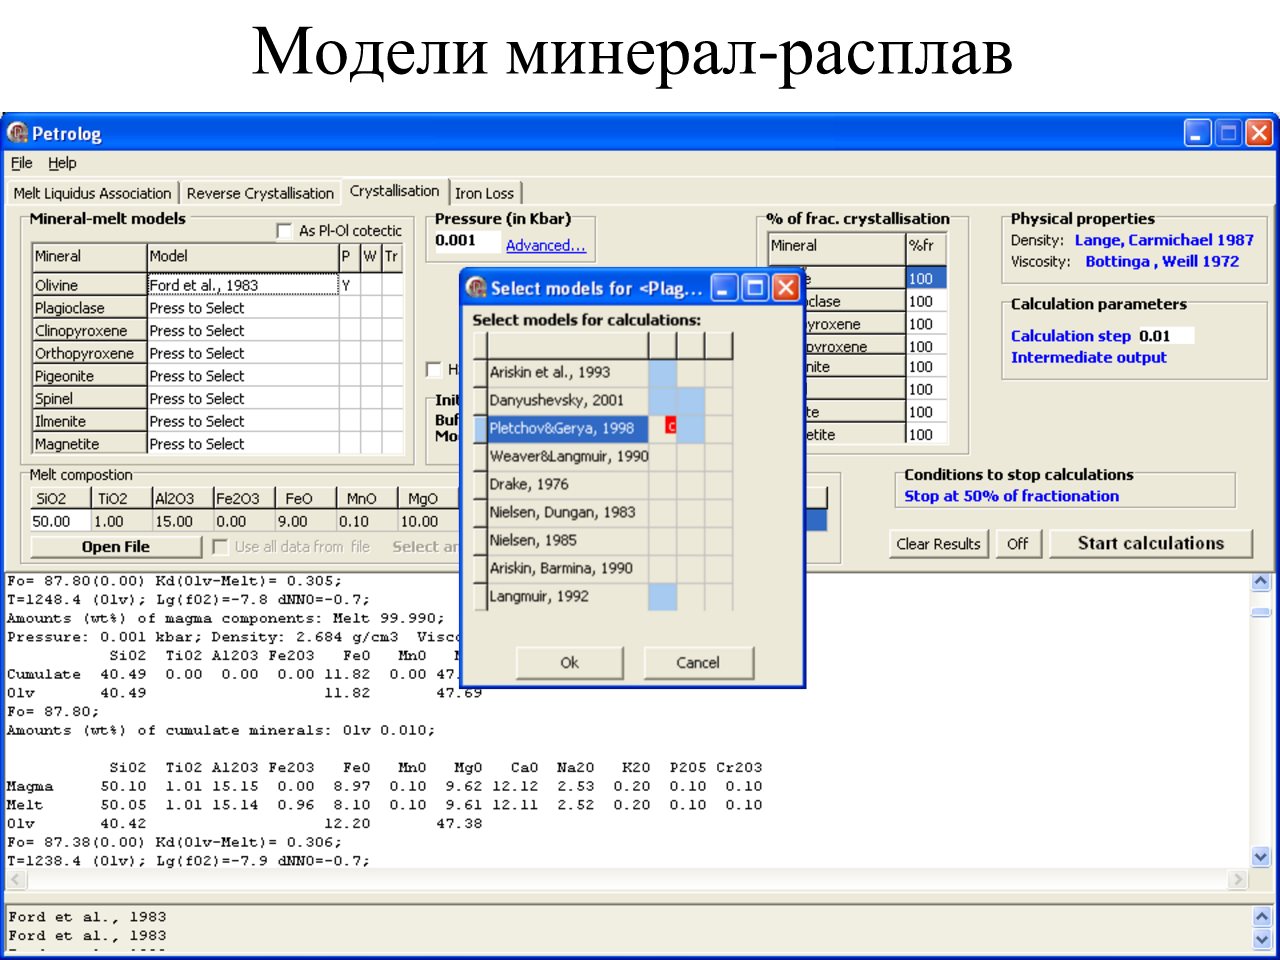This screenshot has width=1280, height=960.
Task: Click the Pressure value field 0.001
Action: (466, 241)
